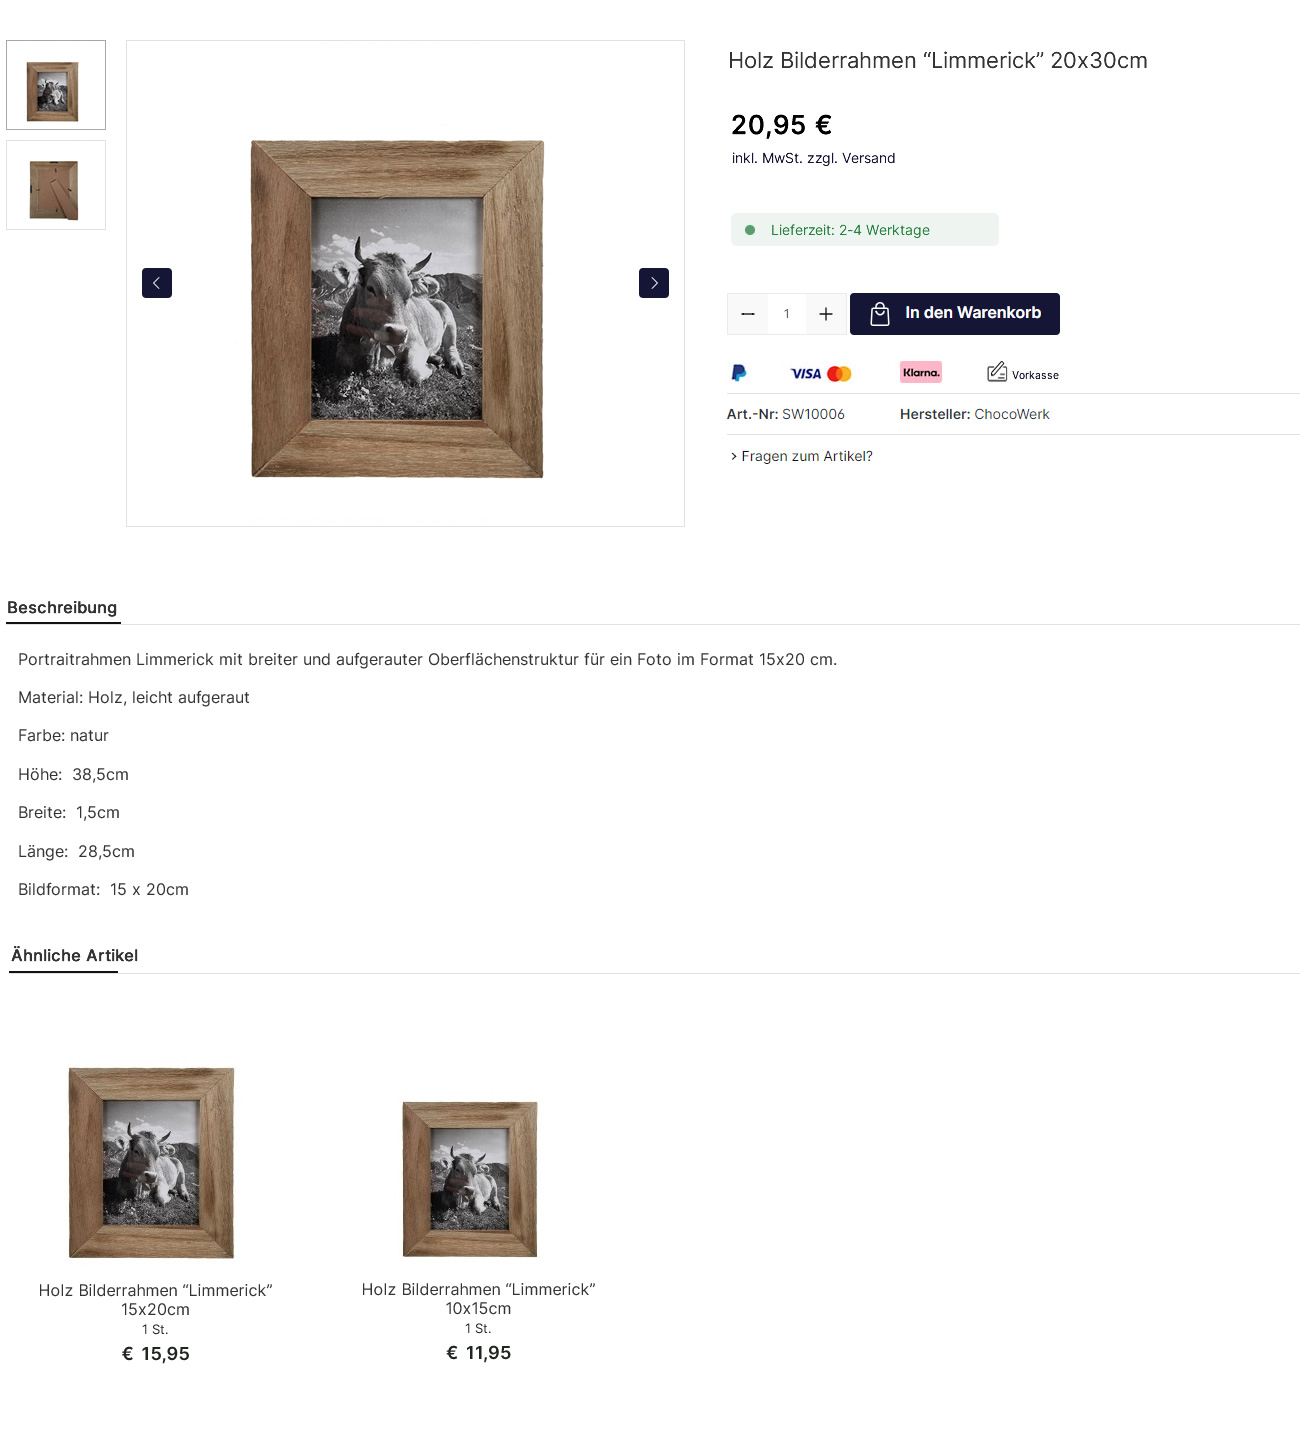
Task: Click the 15x20cm frame product image
Action: (x=151, y=1163)
